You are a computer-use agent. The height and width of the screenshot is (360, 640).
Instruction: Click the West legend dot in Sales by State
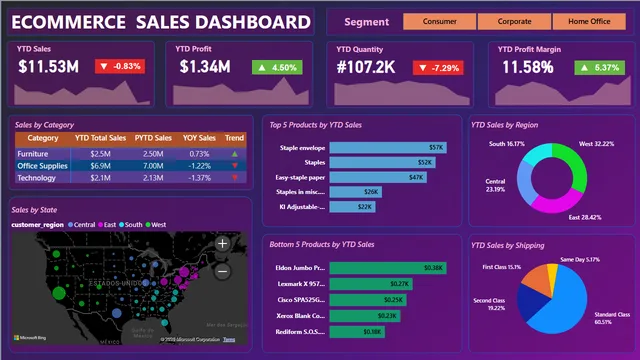pos(148,224)
